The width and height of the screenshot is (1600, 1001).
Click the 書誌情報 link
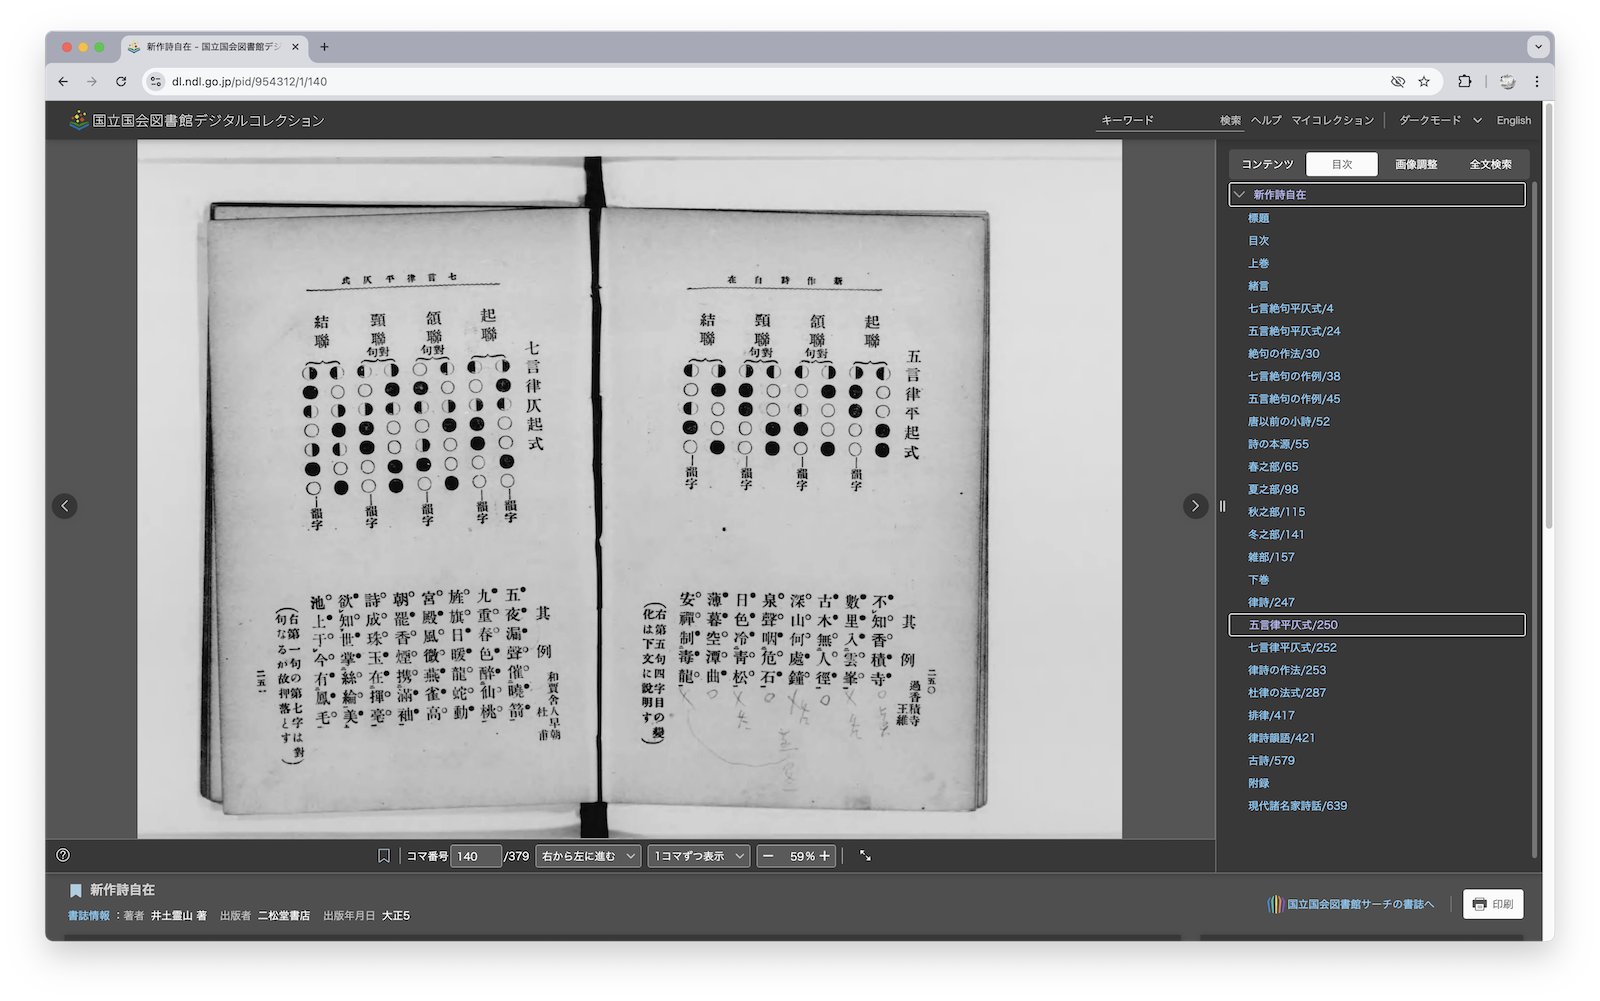(x=89, y=916)
